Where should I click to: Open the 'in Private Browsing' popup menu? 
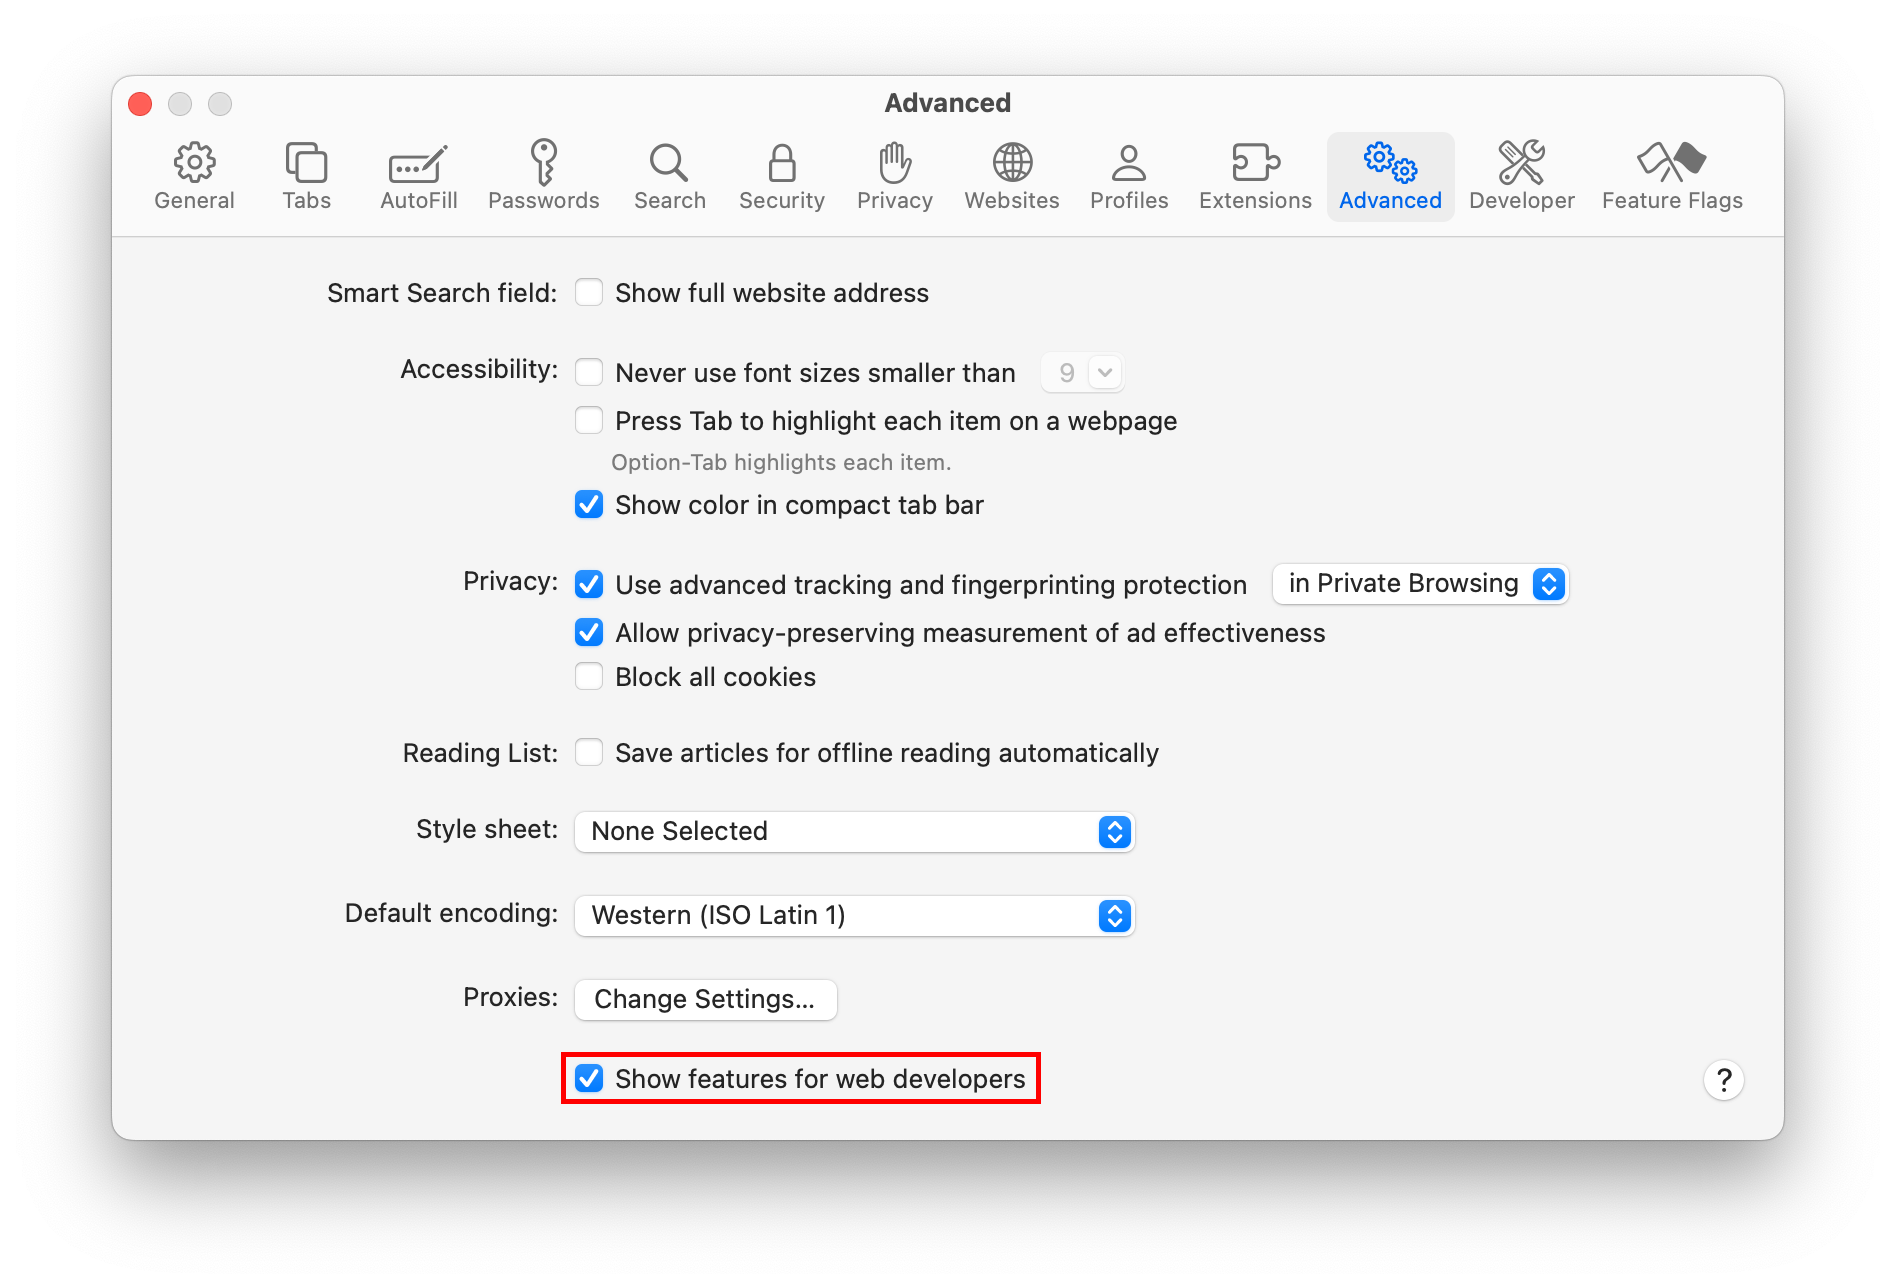pyautogui.click(x=1420, y=584)
